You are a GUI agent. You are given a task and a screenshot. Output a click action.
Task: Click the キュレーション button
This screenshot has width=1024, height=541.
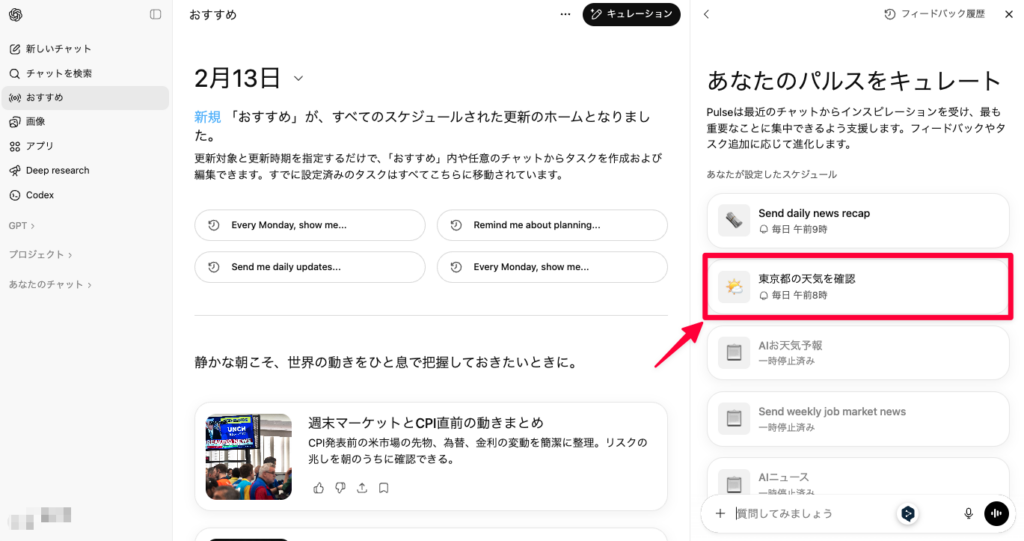click(631, 14)
